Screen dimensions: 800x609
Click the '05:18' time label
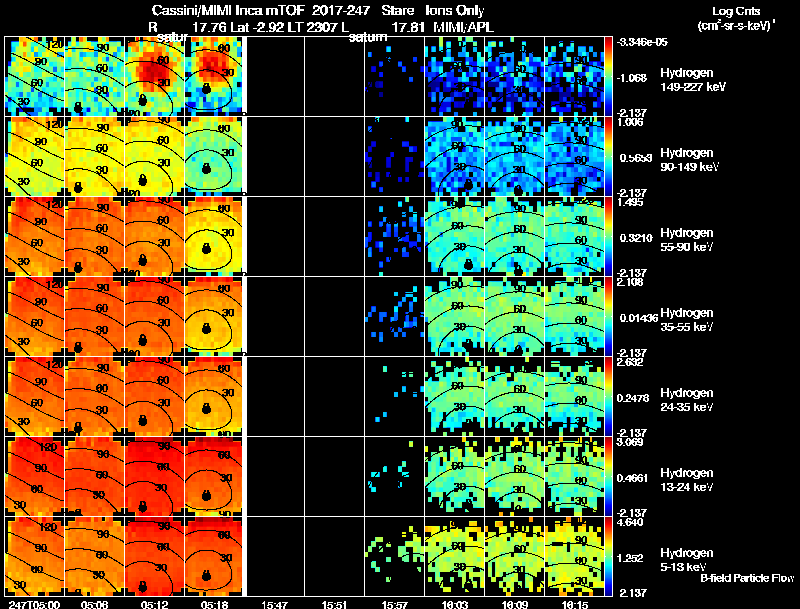pos(214,604)
